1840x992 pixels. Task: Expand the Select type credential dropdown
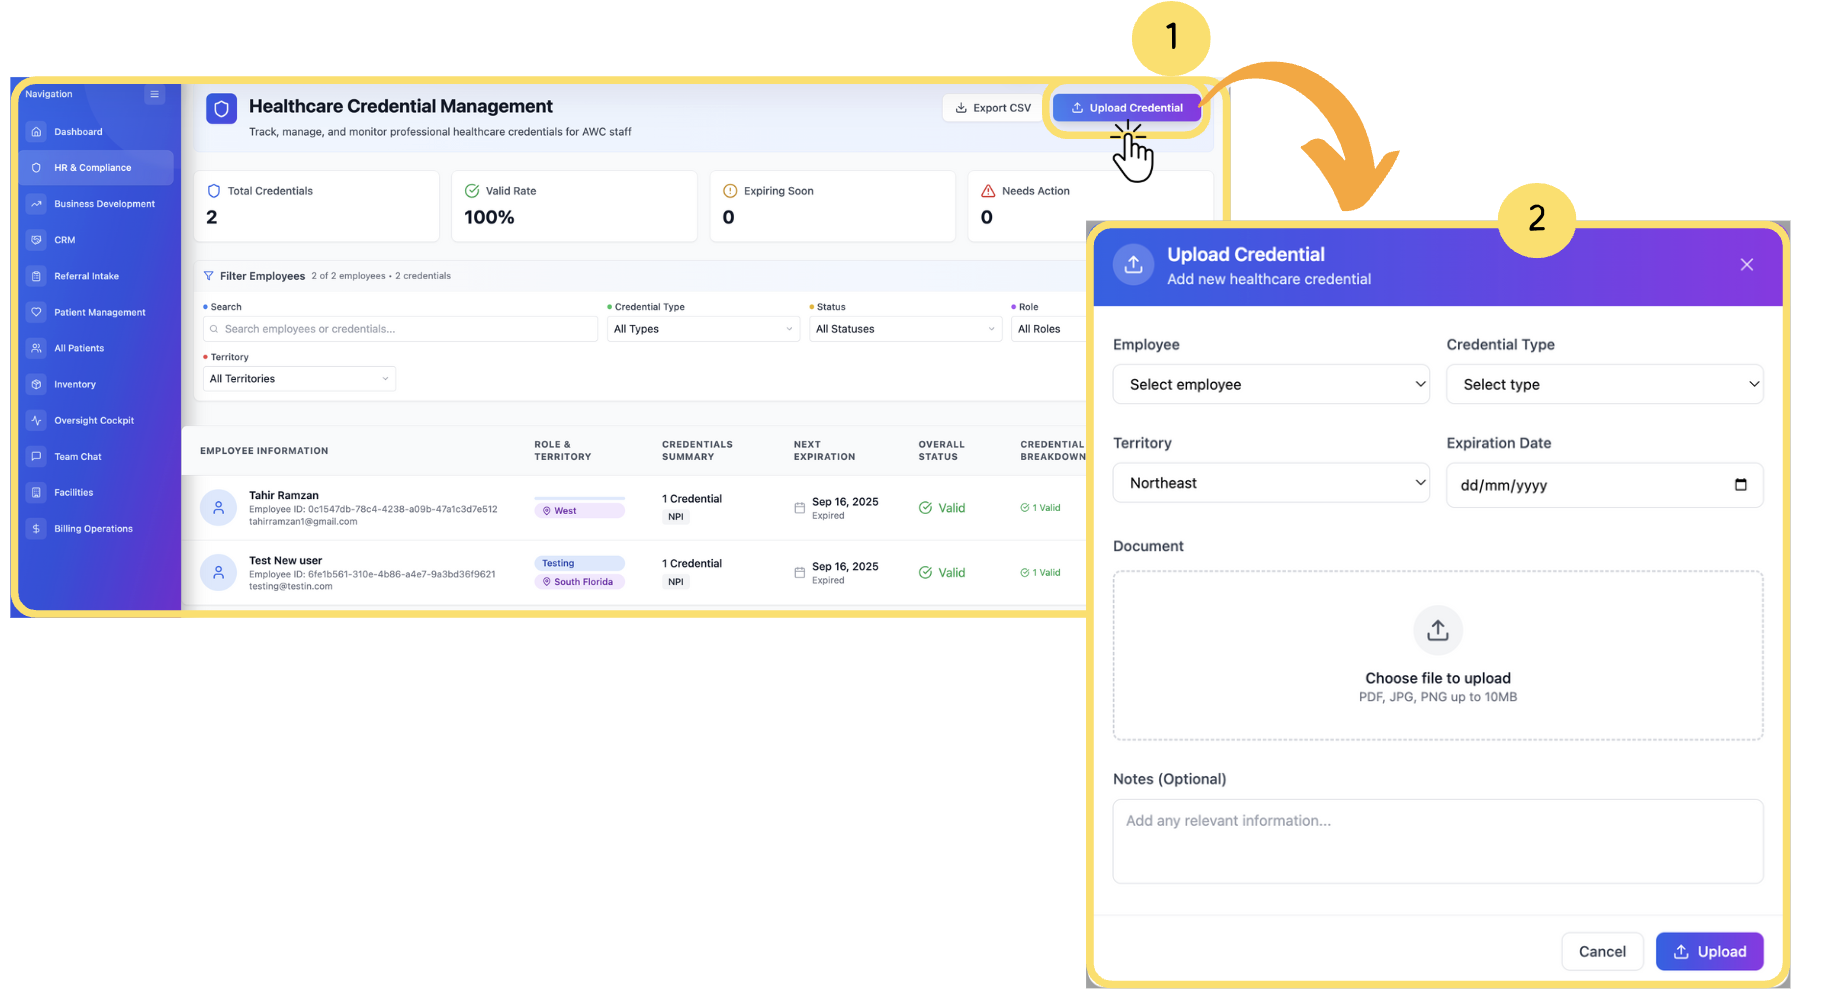[1603, 384]
